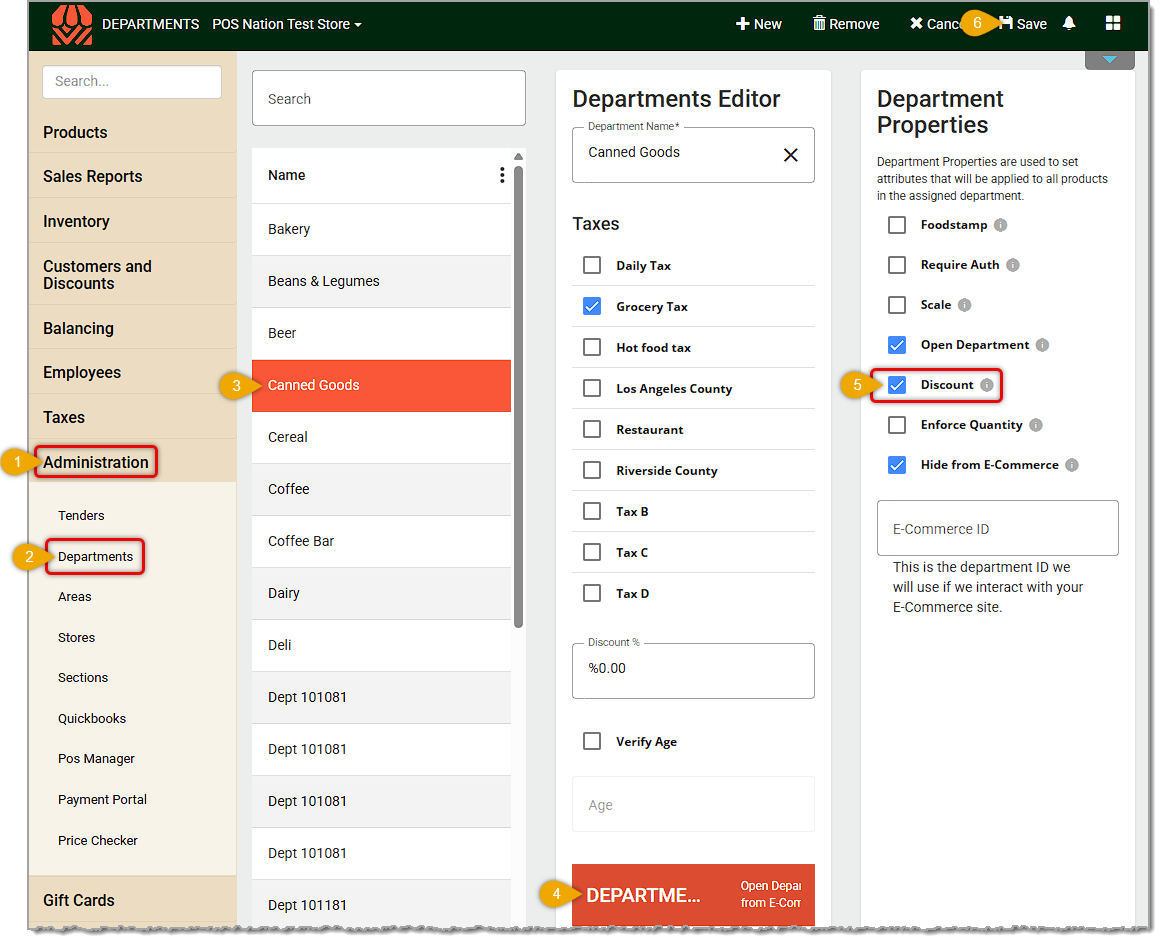Screen dimensions: 1160x943
Task: Click the plus New icon button
Action: [758, 24]
